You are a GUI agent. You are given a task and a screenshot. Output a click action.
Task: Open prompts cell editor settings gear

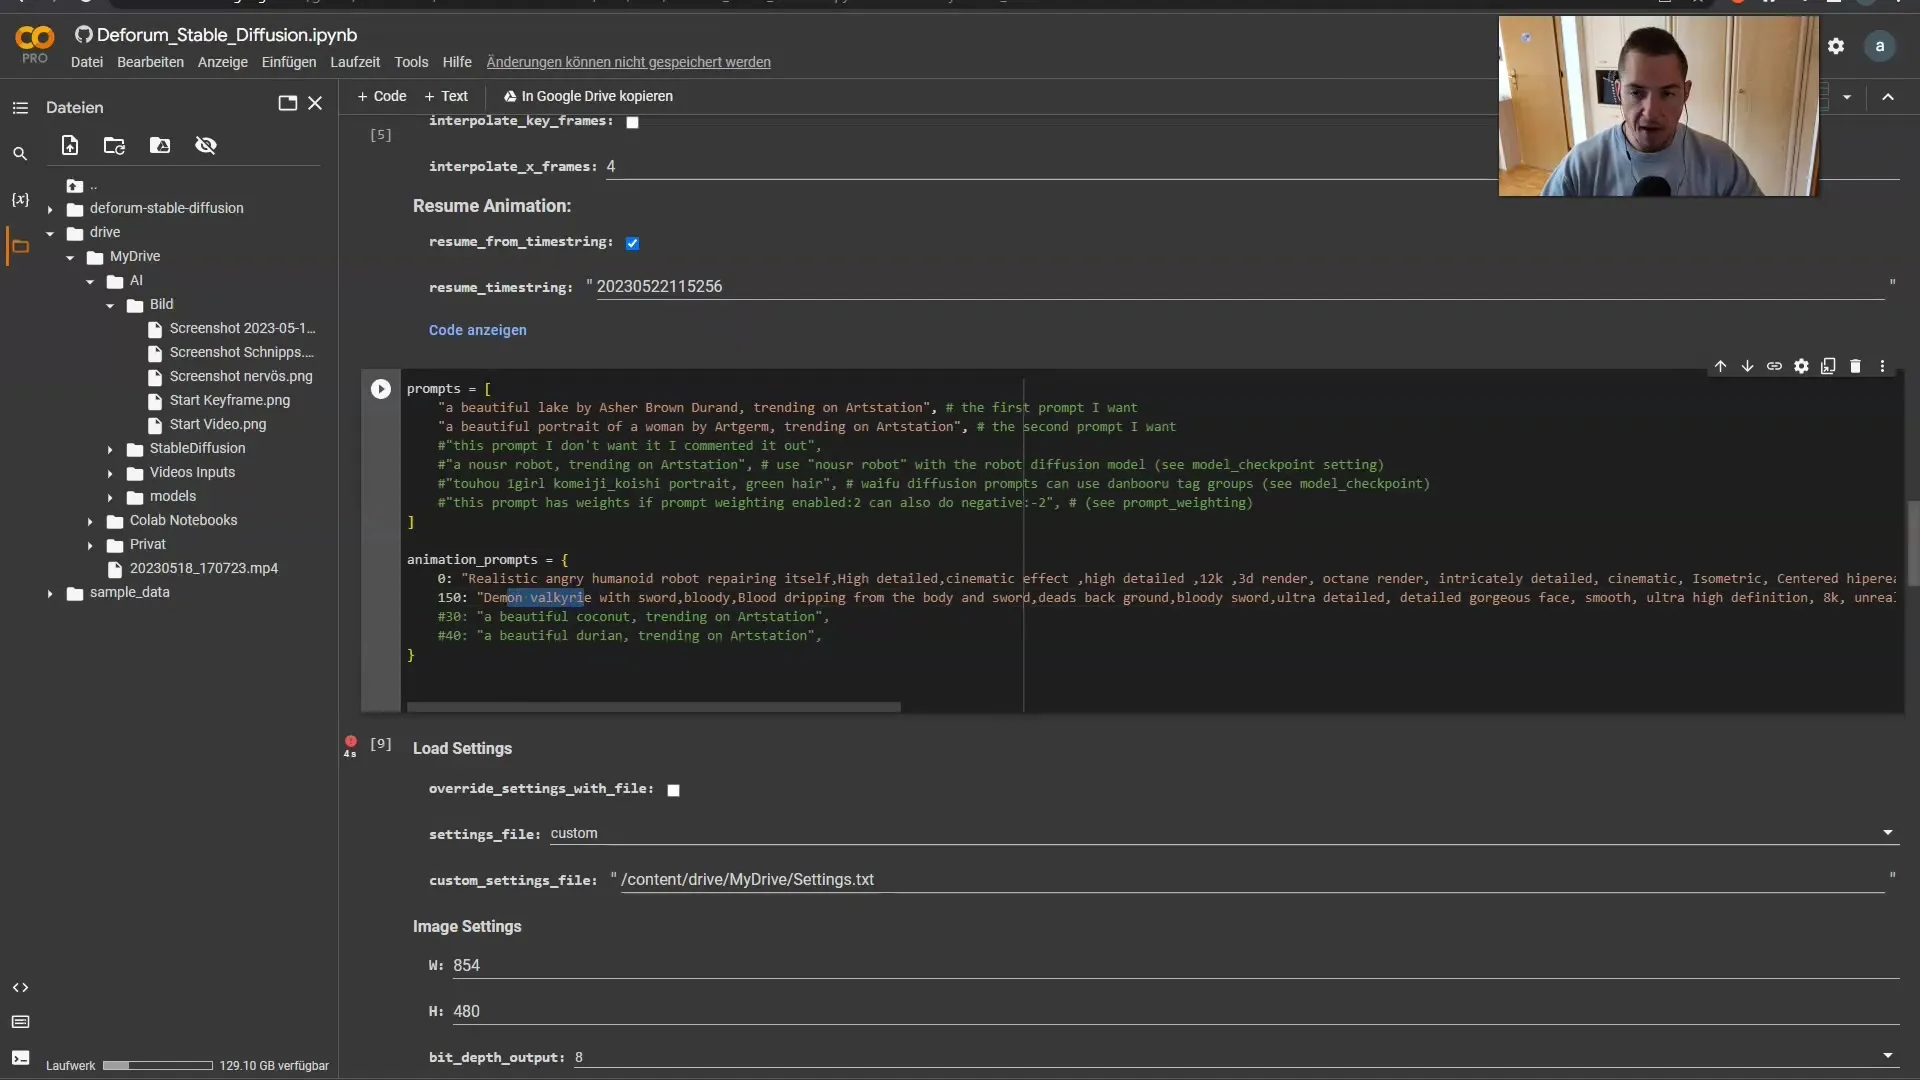(1801, 366)
